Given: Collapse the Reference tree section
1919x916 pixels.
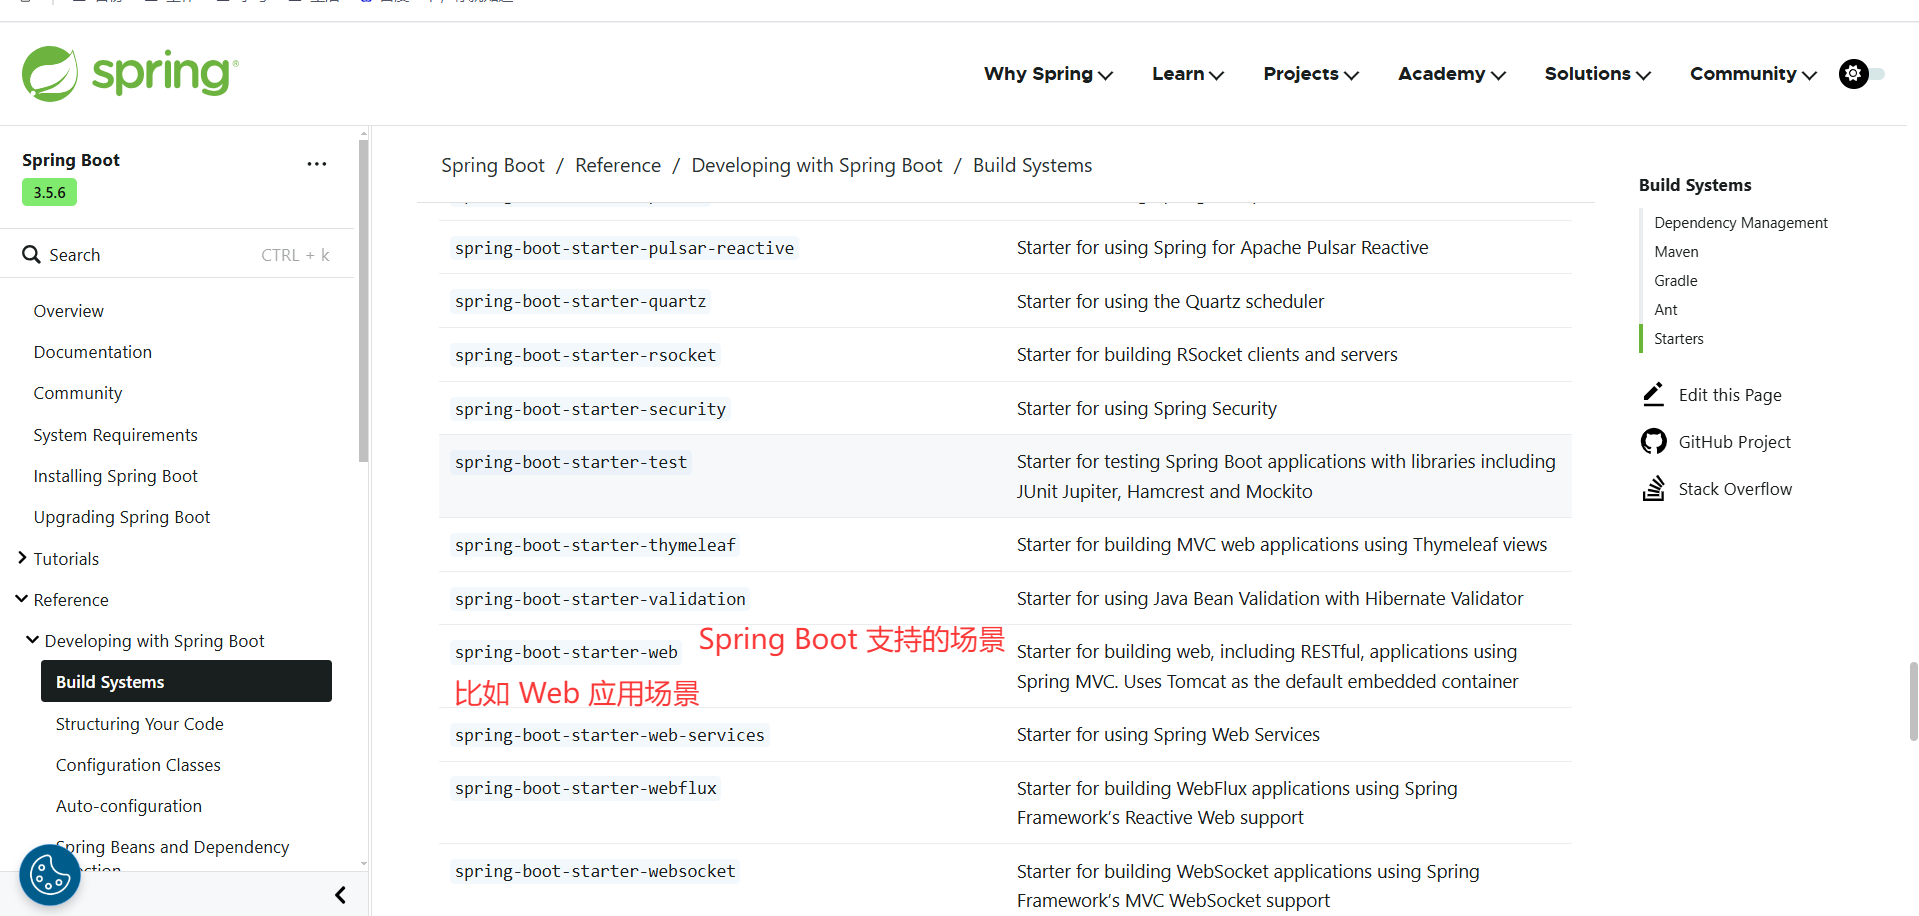Looking at the screenshot, I should point(22,599).
